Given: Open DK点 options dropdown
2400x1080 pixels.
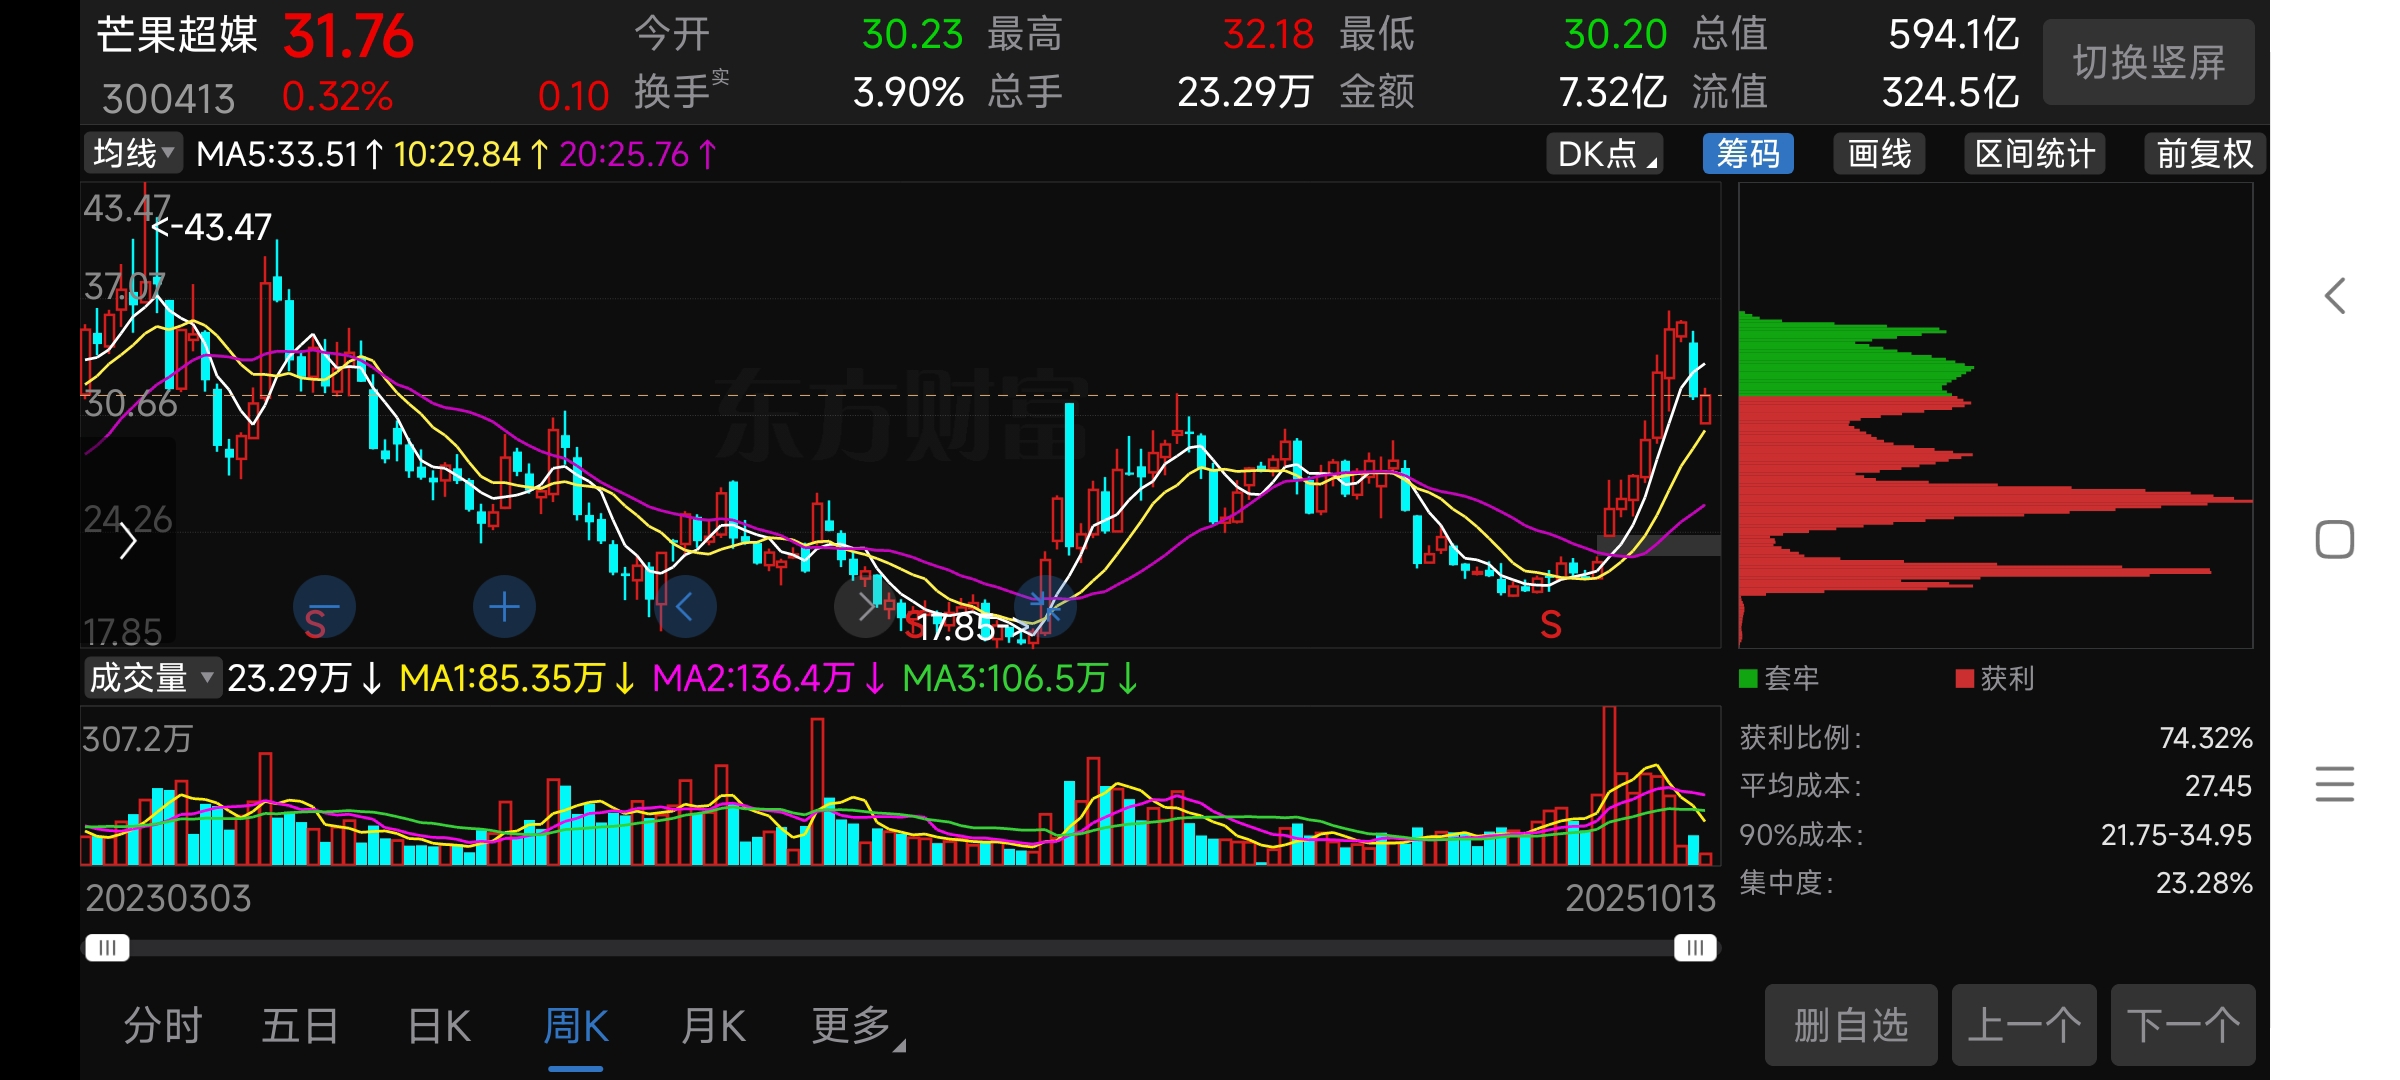Looking at the screenshot, I should click(x=1604, y=154).
